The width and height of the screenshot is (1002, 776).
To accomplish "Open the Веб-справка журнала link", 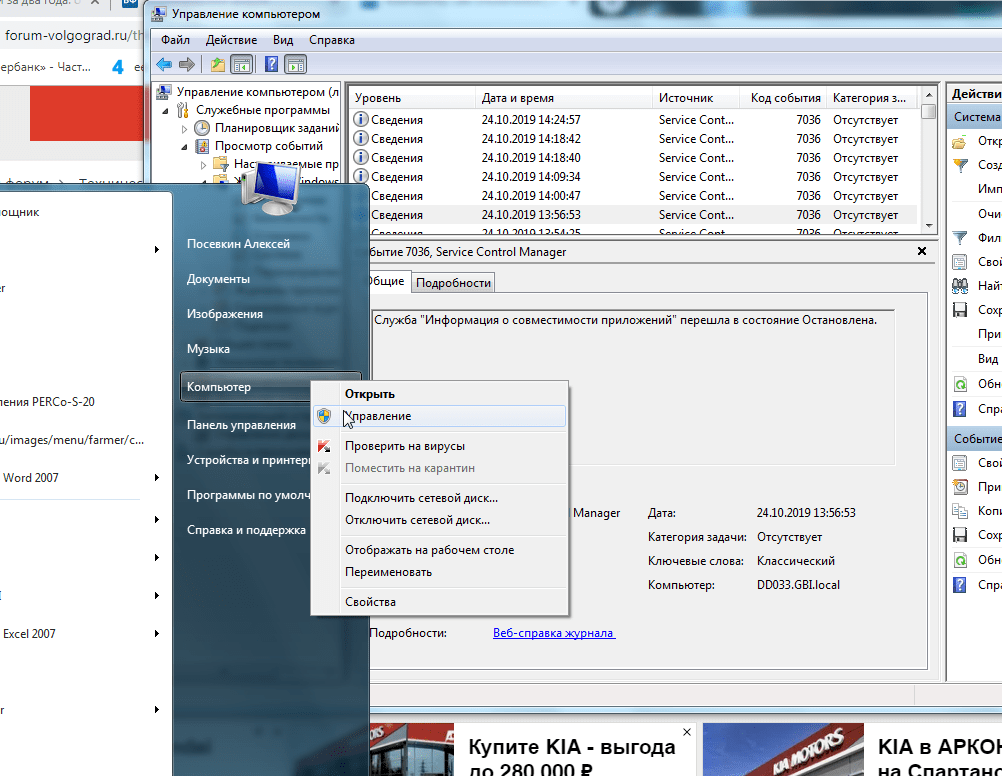I will pyautogui.click(x=554, y=633).
